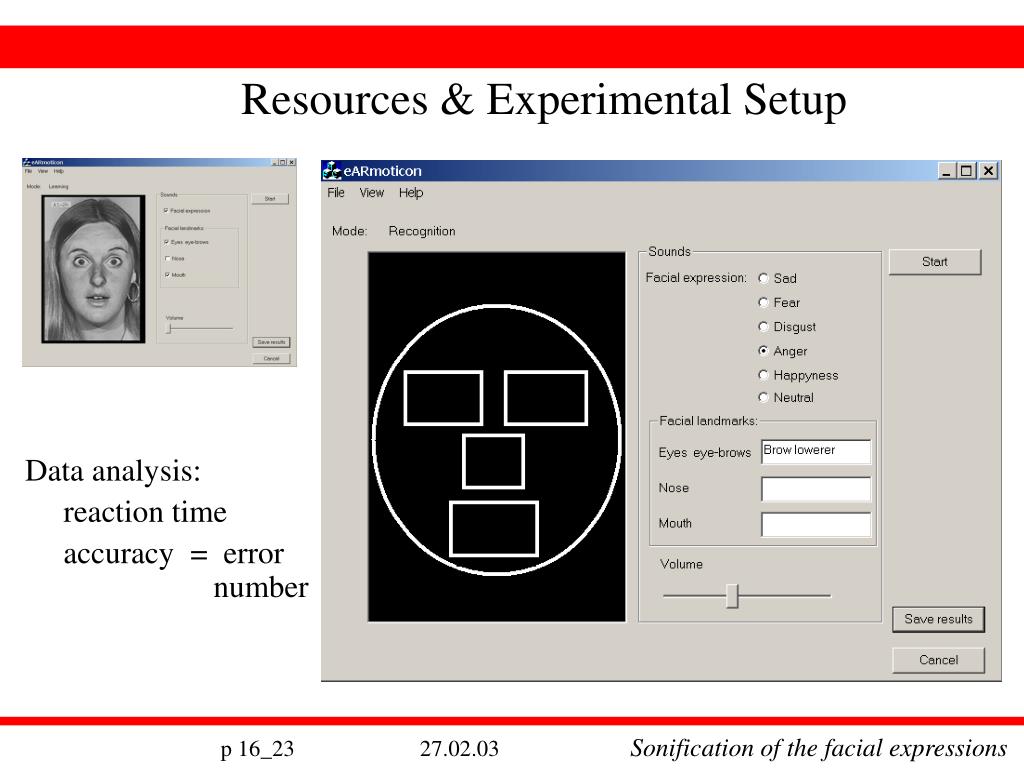Screen dimensions: 1024x768
Task: Click the nose rectangle on the schematic face
Action: [494, 461]
